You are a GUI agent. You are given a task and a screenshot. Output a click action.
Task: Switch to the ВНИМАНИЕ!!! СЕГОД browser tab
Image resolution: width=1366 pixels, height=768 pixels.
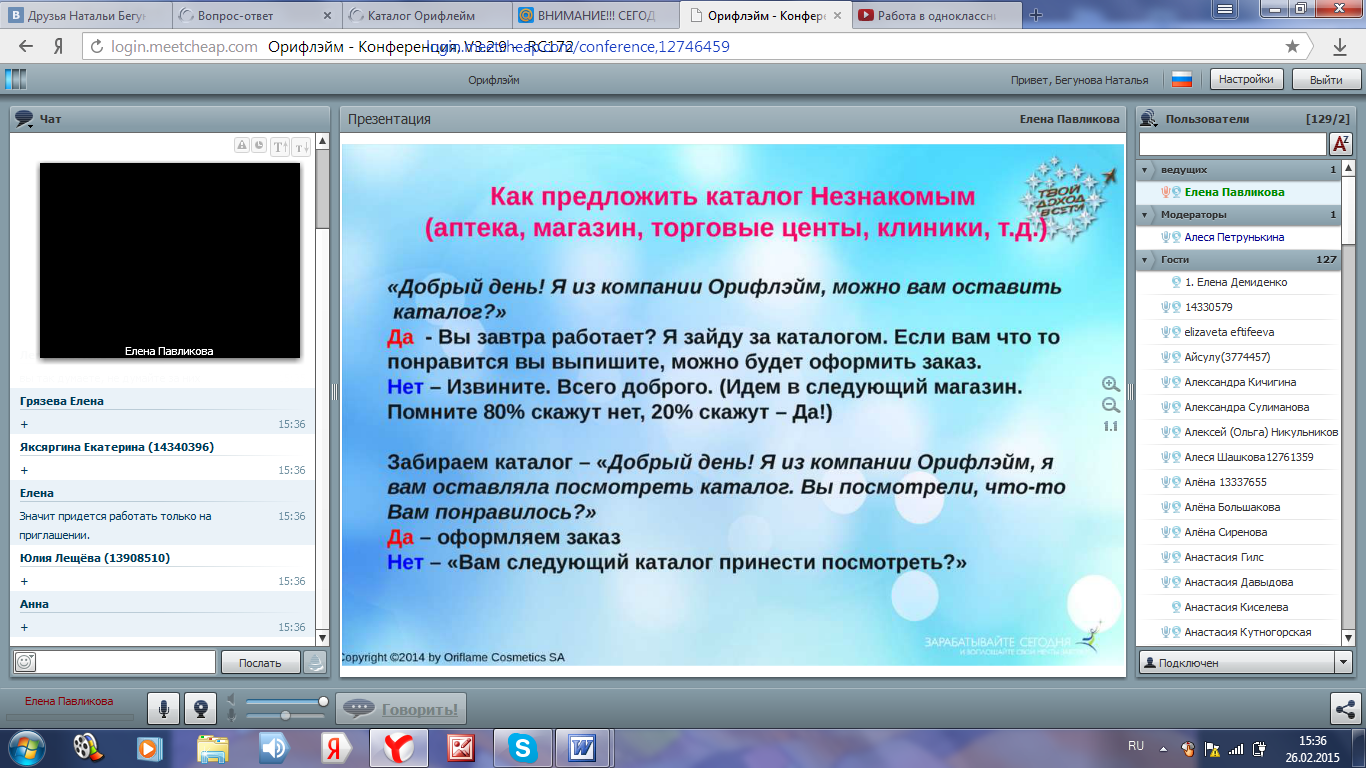[x=598, y=15]
